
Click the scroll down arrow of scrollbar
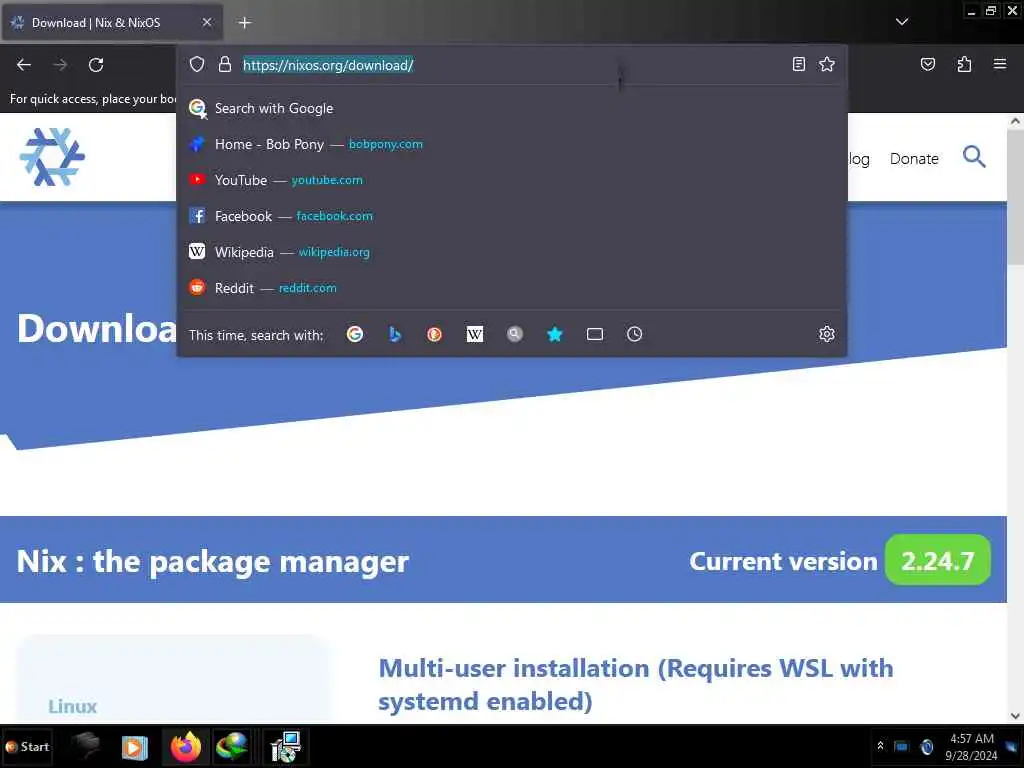pos(1015,716)
